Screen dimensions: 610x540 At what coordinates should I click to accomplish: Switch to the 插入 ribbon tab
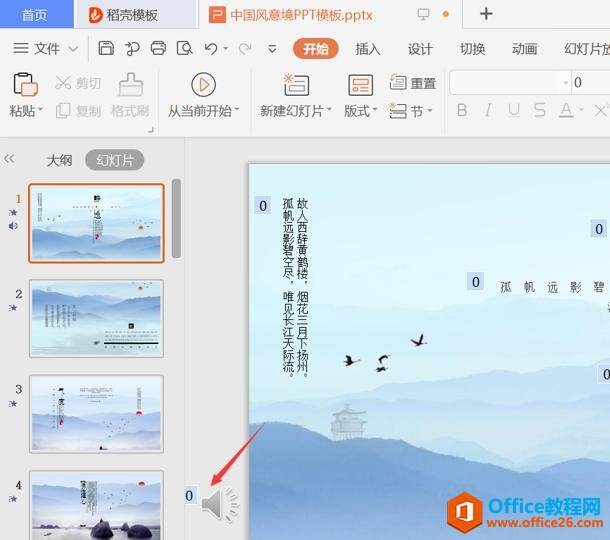[x=368, y=49]
